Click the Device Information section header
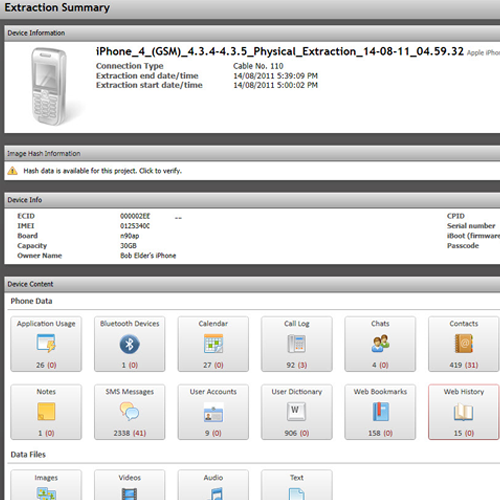 click(252, 33)
